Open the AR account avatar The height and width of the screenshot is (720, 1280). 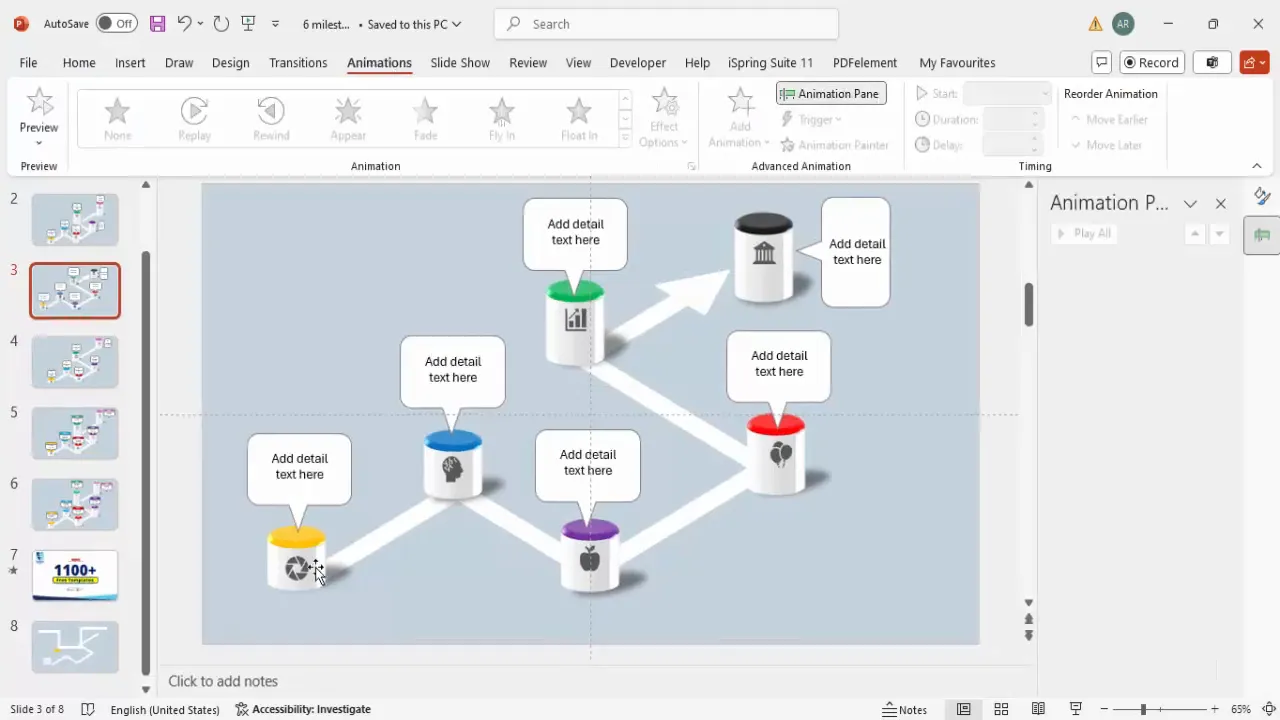pyautogui.click(x=1123, y=24)
